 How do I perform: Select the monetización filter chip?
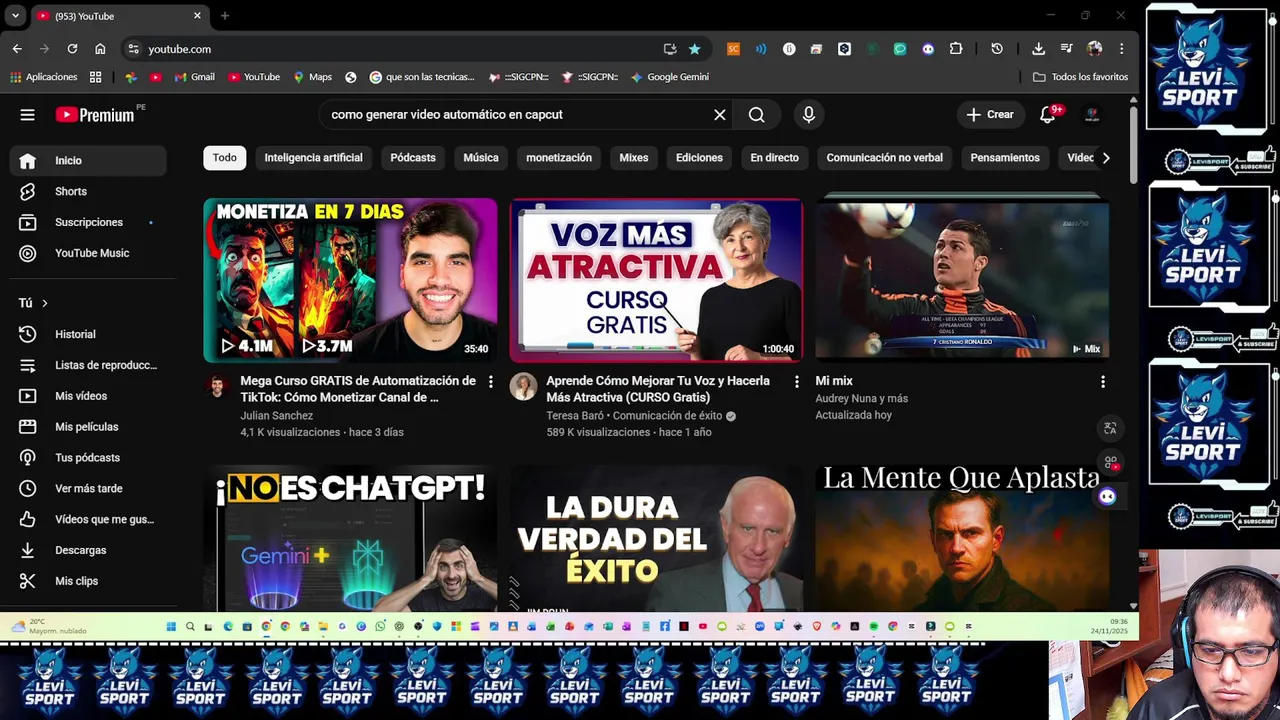[x=559, y=158]
